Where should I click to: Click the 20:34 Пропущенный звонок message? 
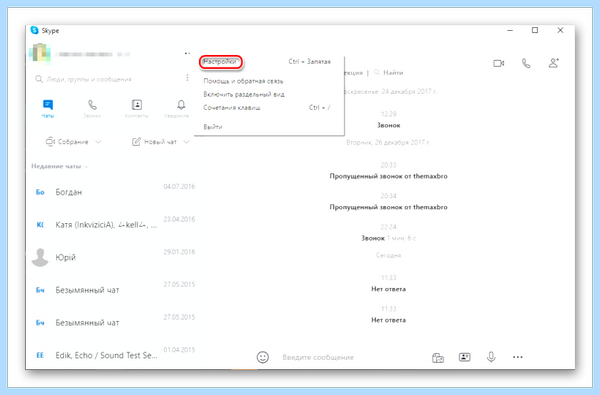coord(388,207)
